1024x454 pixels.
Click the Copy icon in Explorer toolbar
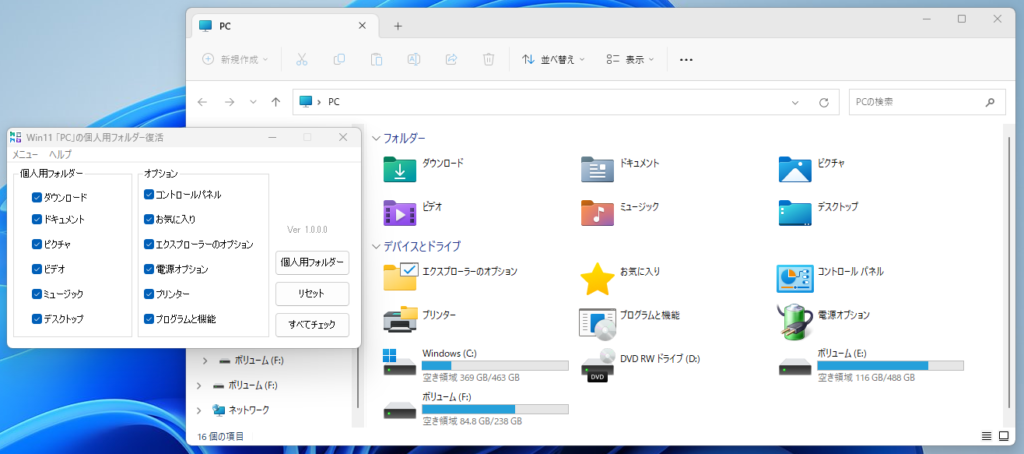339,59
